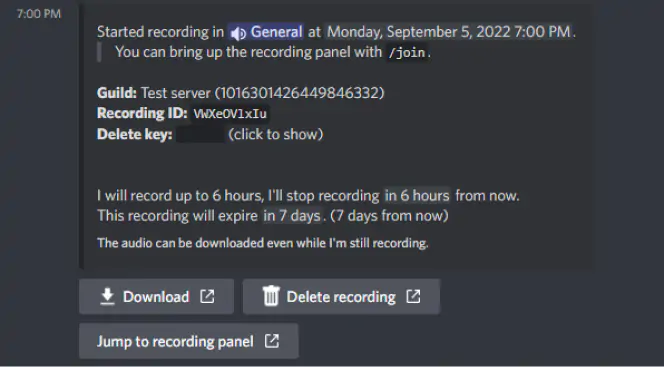The width and height of the screenshot is (664, 367).
Task: Click the 7:00 PM message timestamp
Action: pyautogui.click(x=39, y=14)
